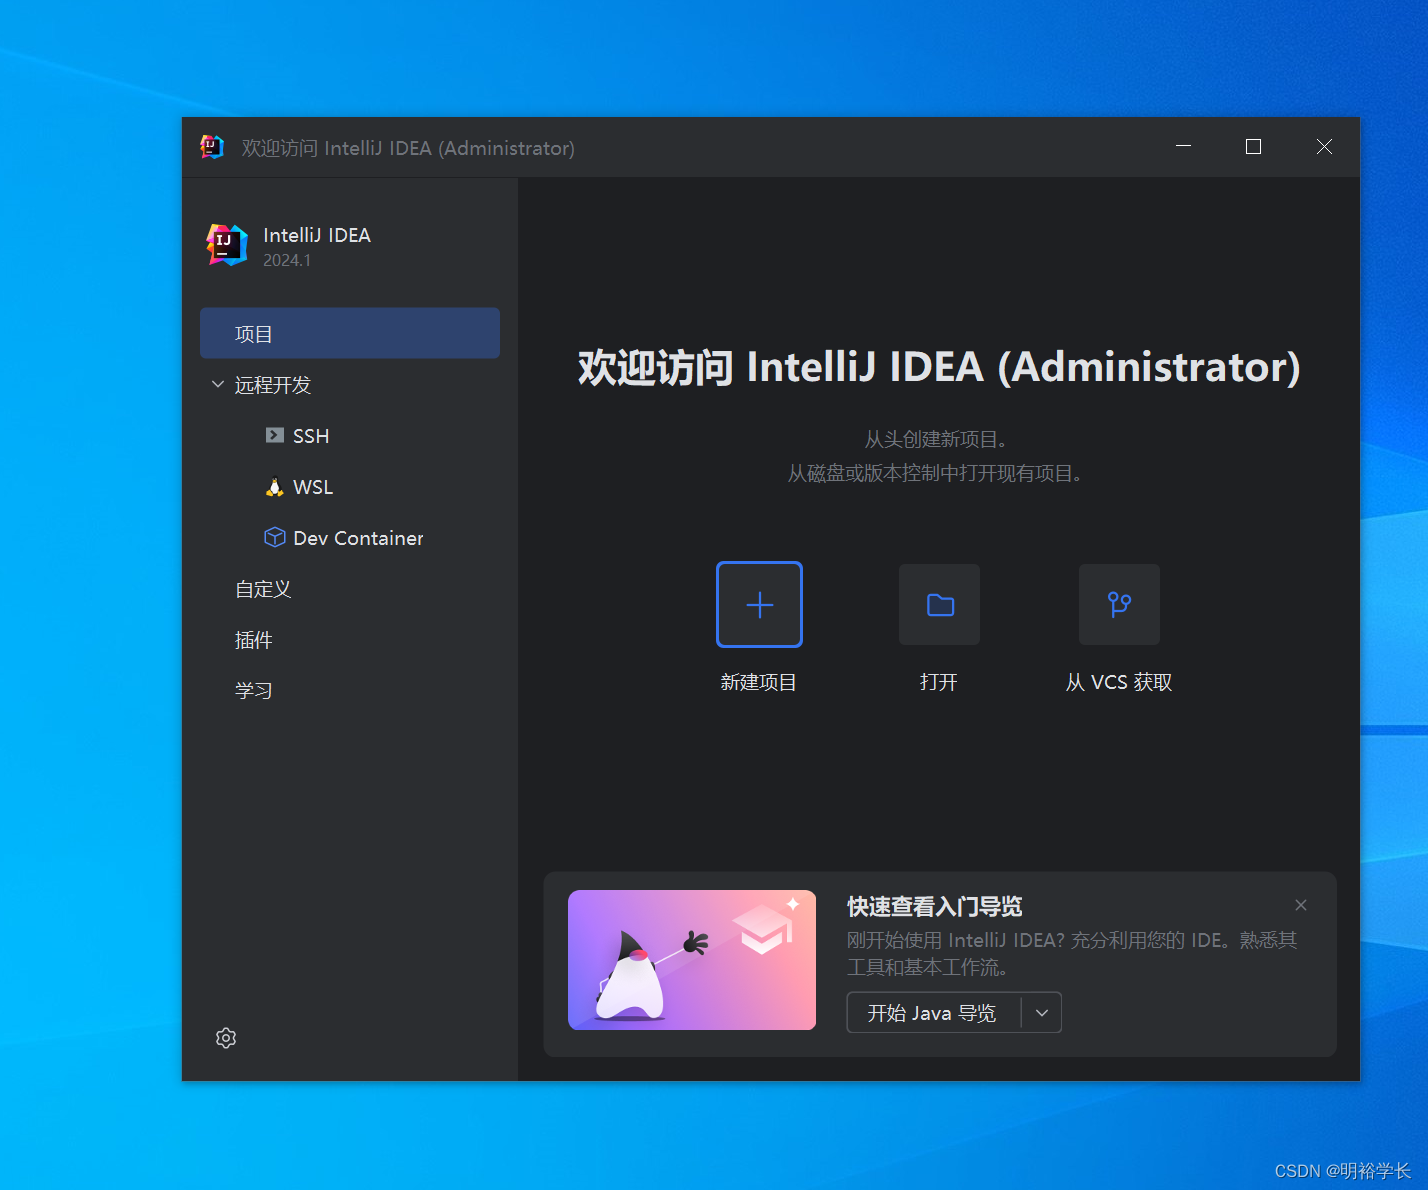Dismiss the onboarding tour banner

[x=1301, y=905]
